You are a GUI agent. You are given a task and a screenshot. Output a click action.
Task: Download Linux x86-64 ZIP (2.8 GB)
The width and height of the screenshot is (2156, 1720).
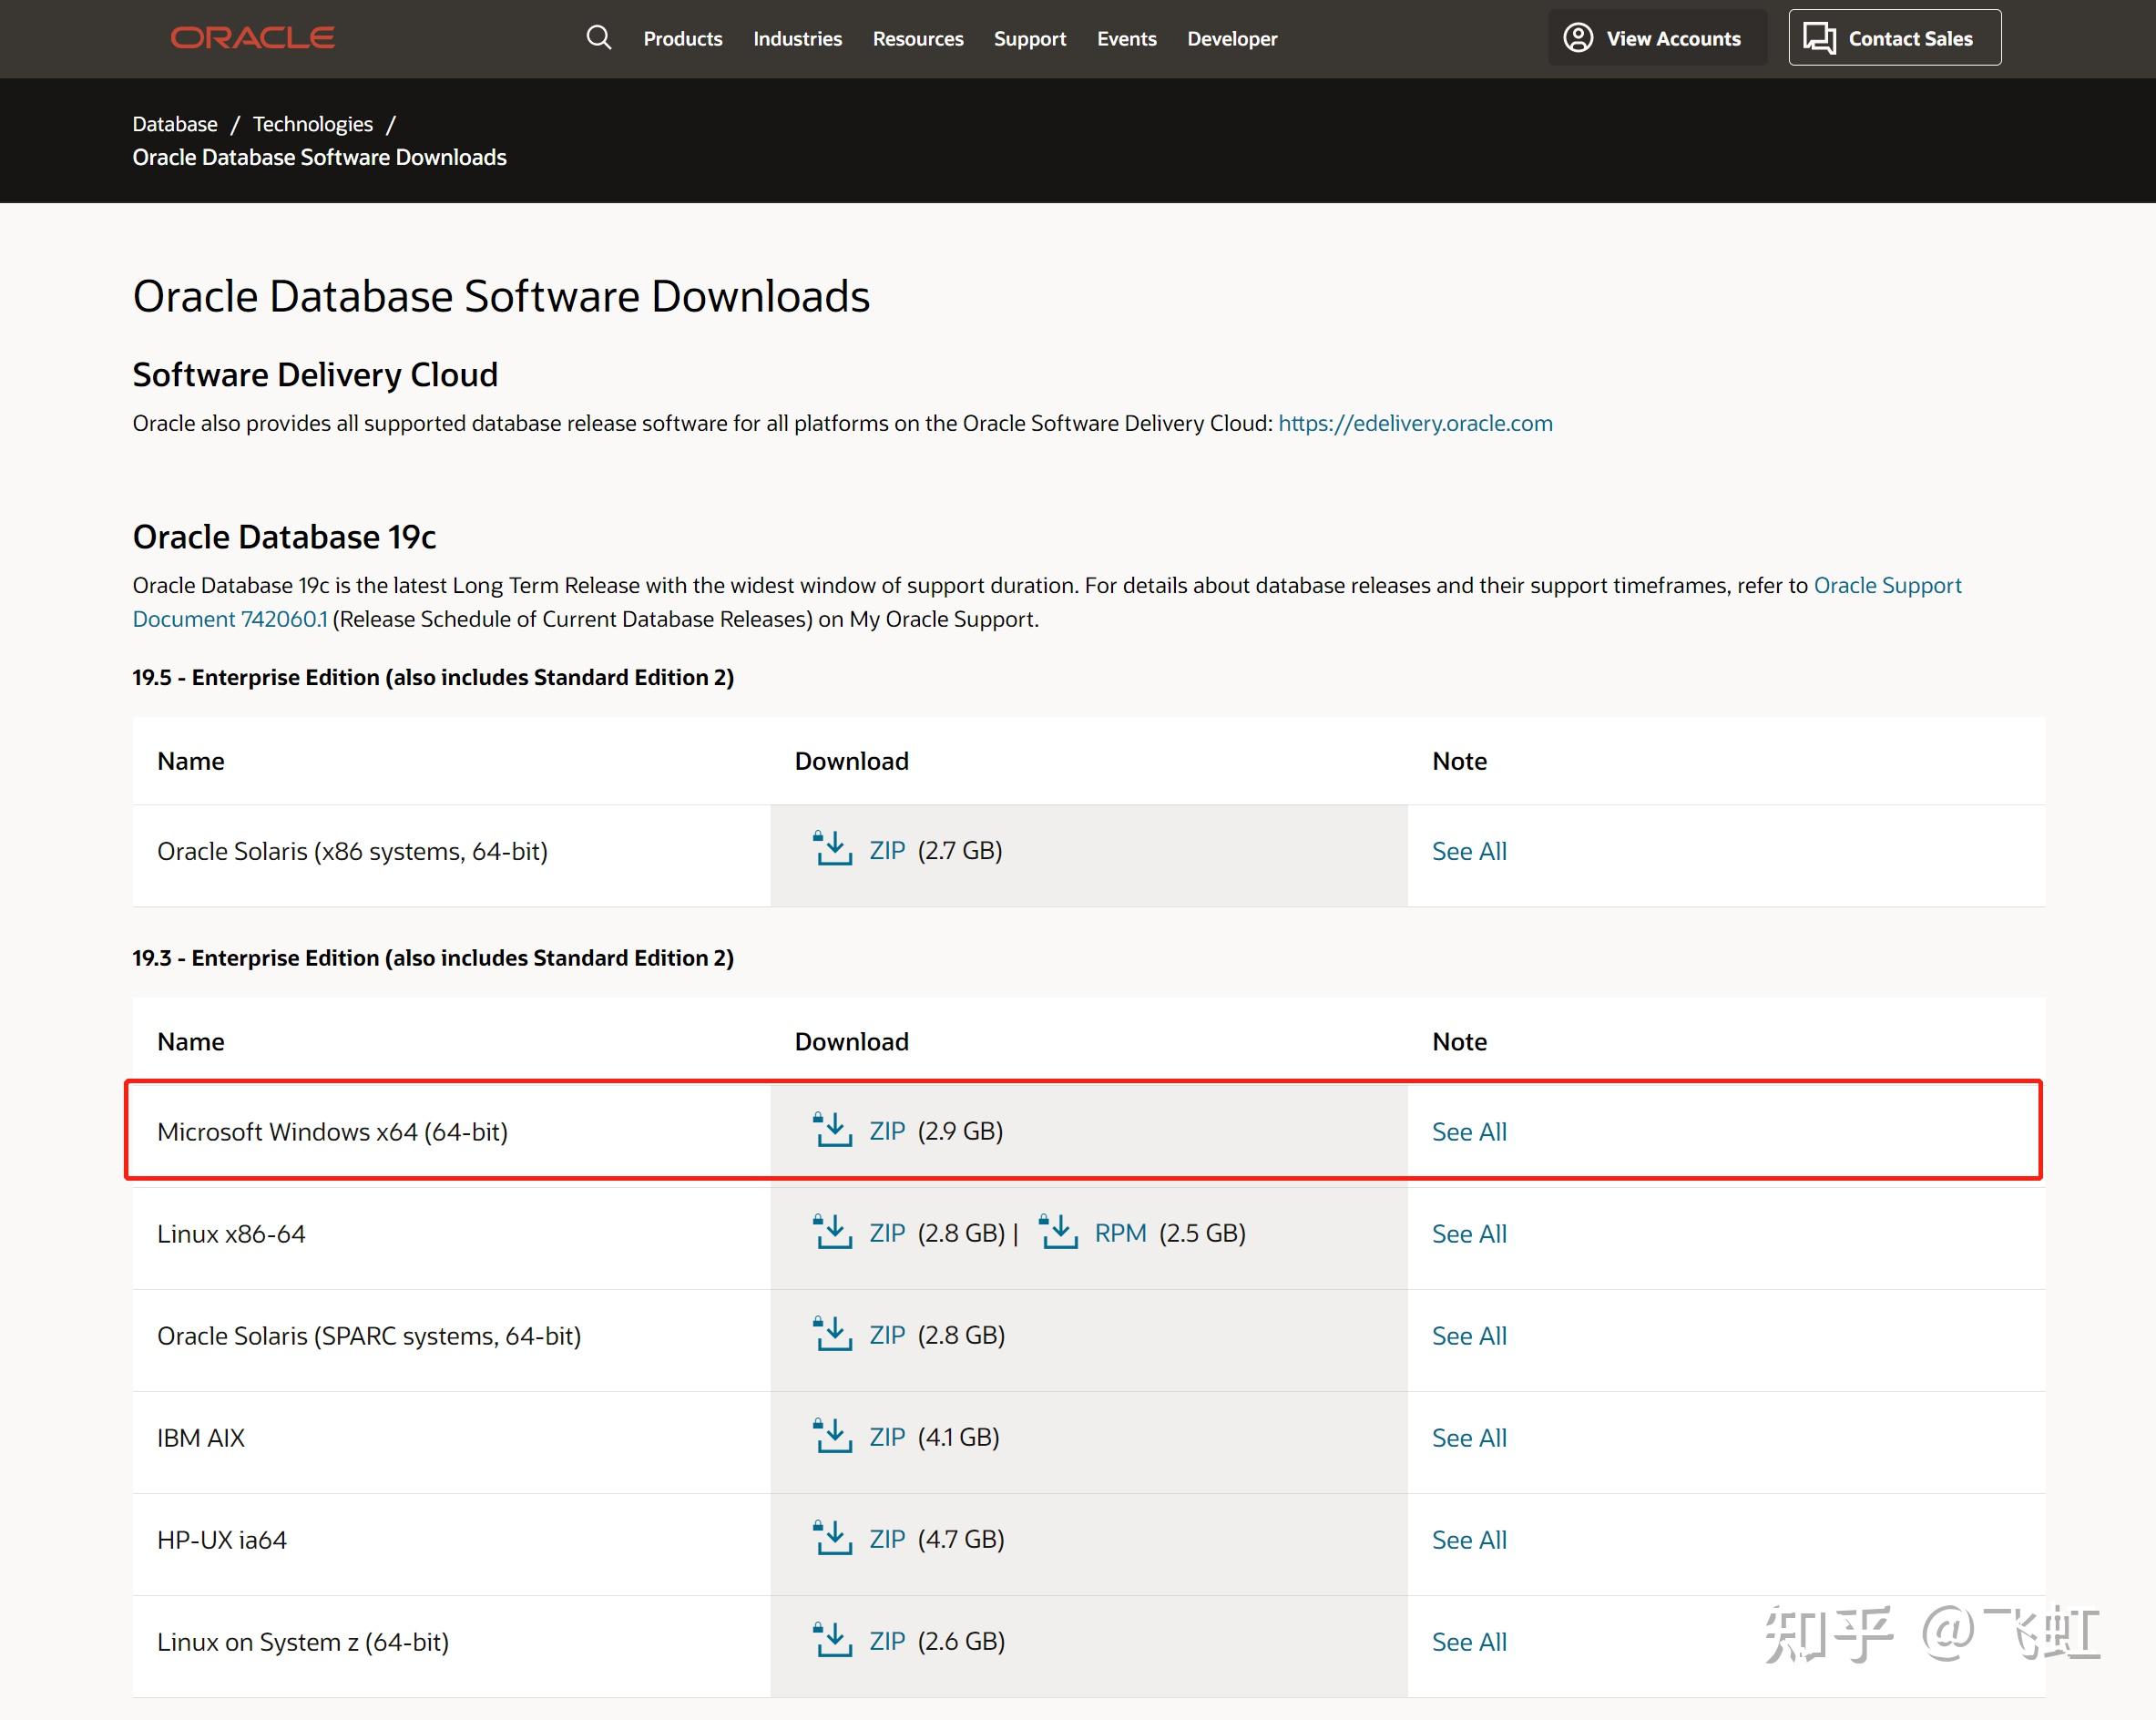[887, 1233]
